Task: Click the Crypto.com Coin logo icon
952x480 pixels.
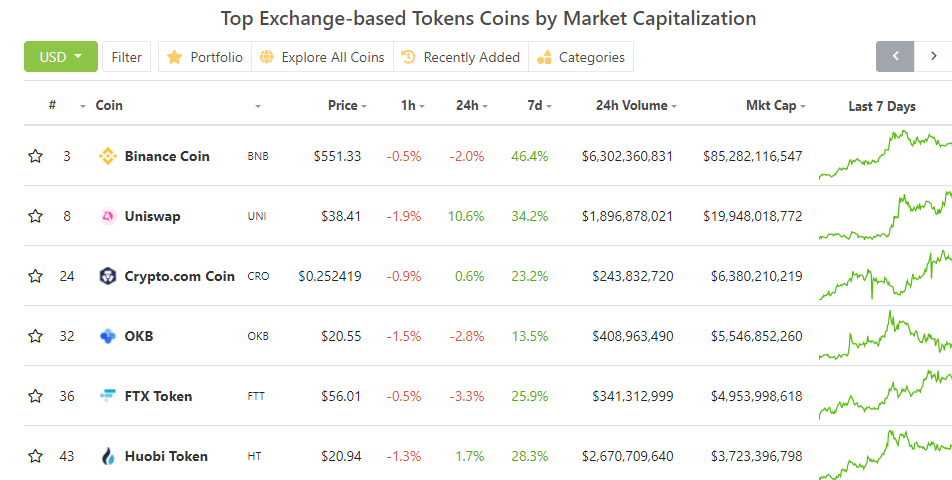Action: pyautogui.click(x=108, y=276)
